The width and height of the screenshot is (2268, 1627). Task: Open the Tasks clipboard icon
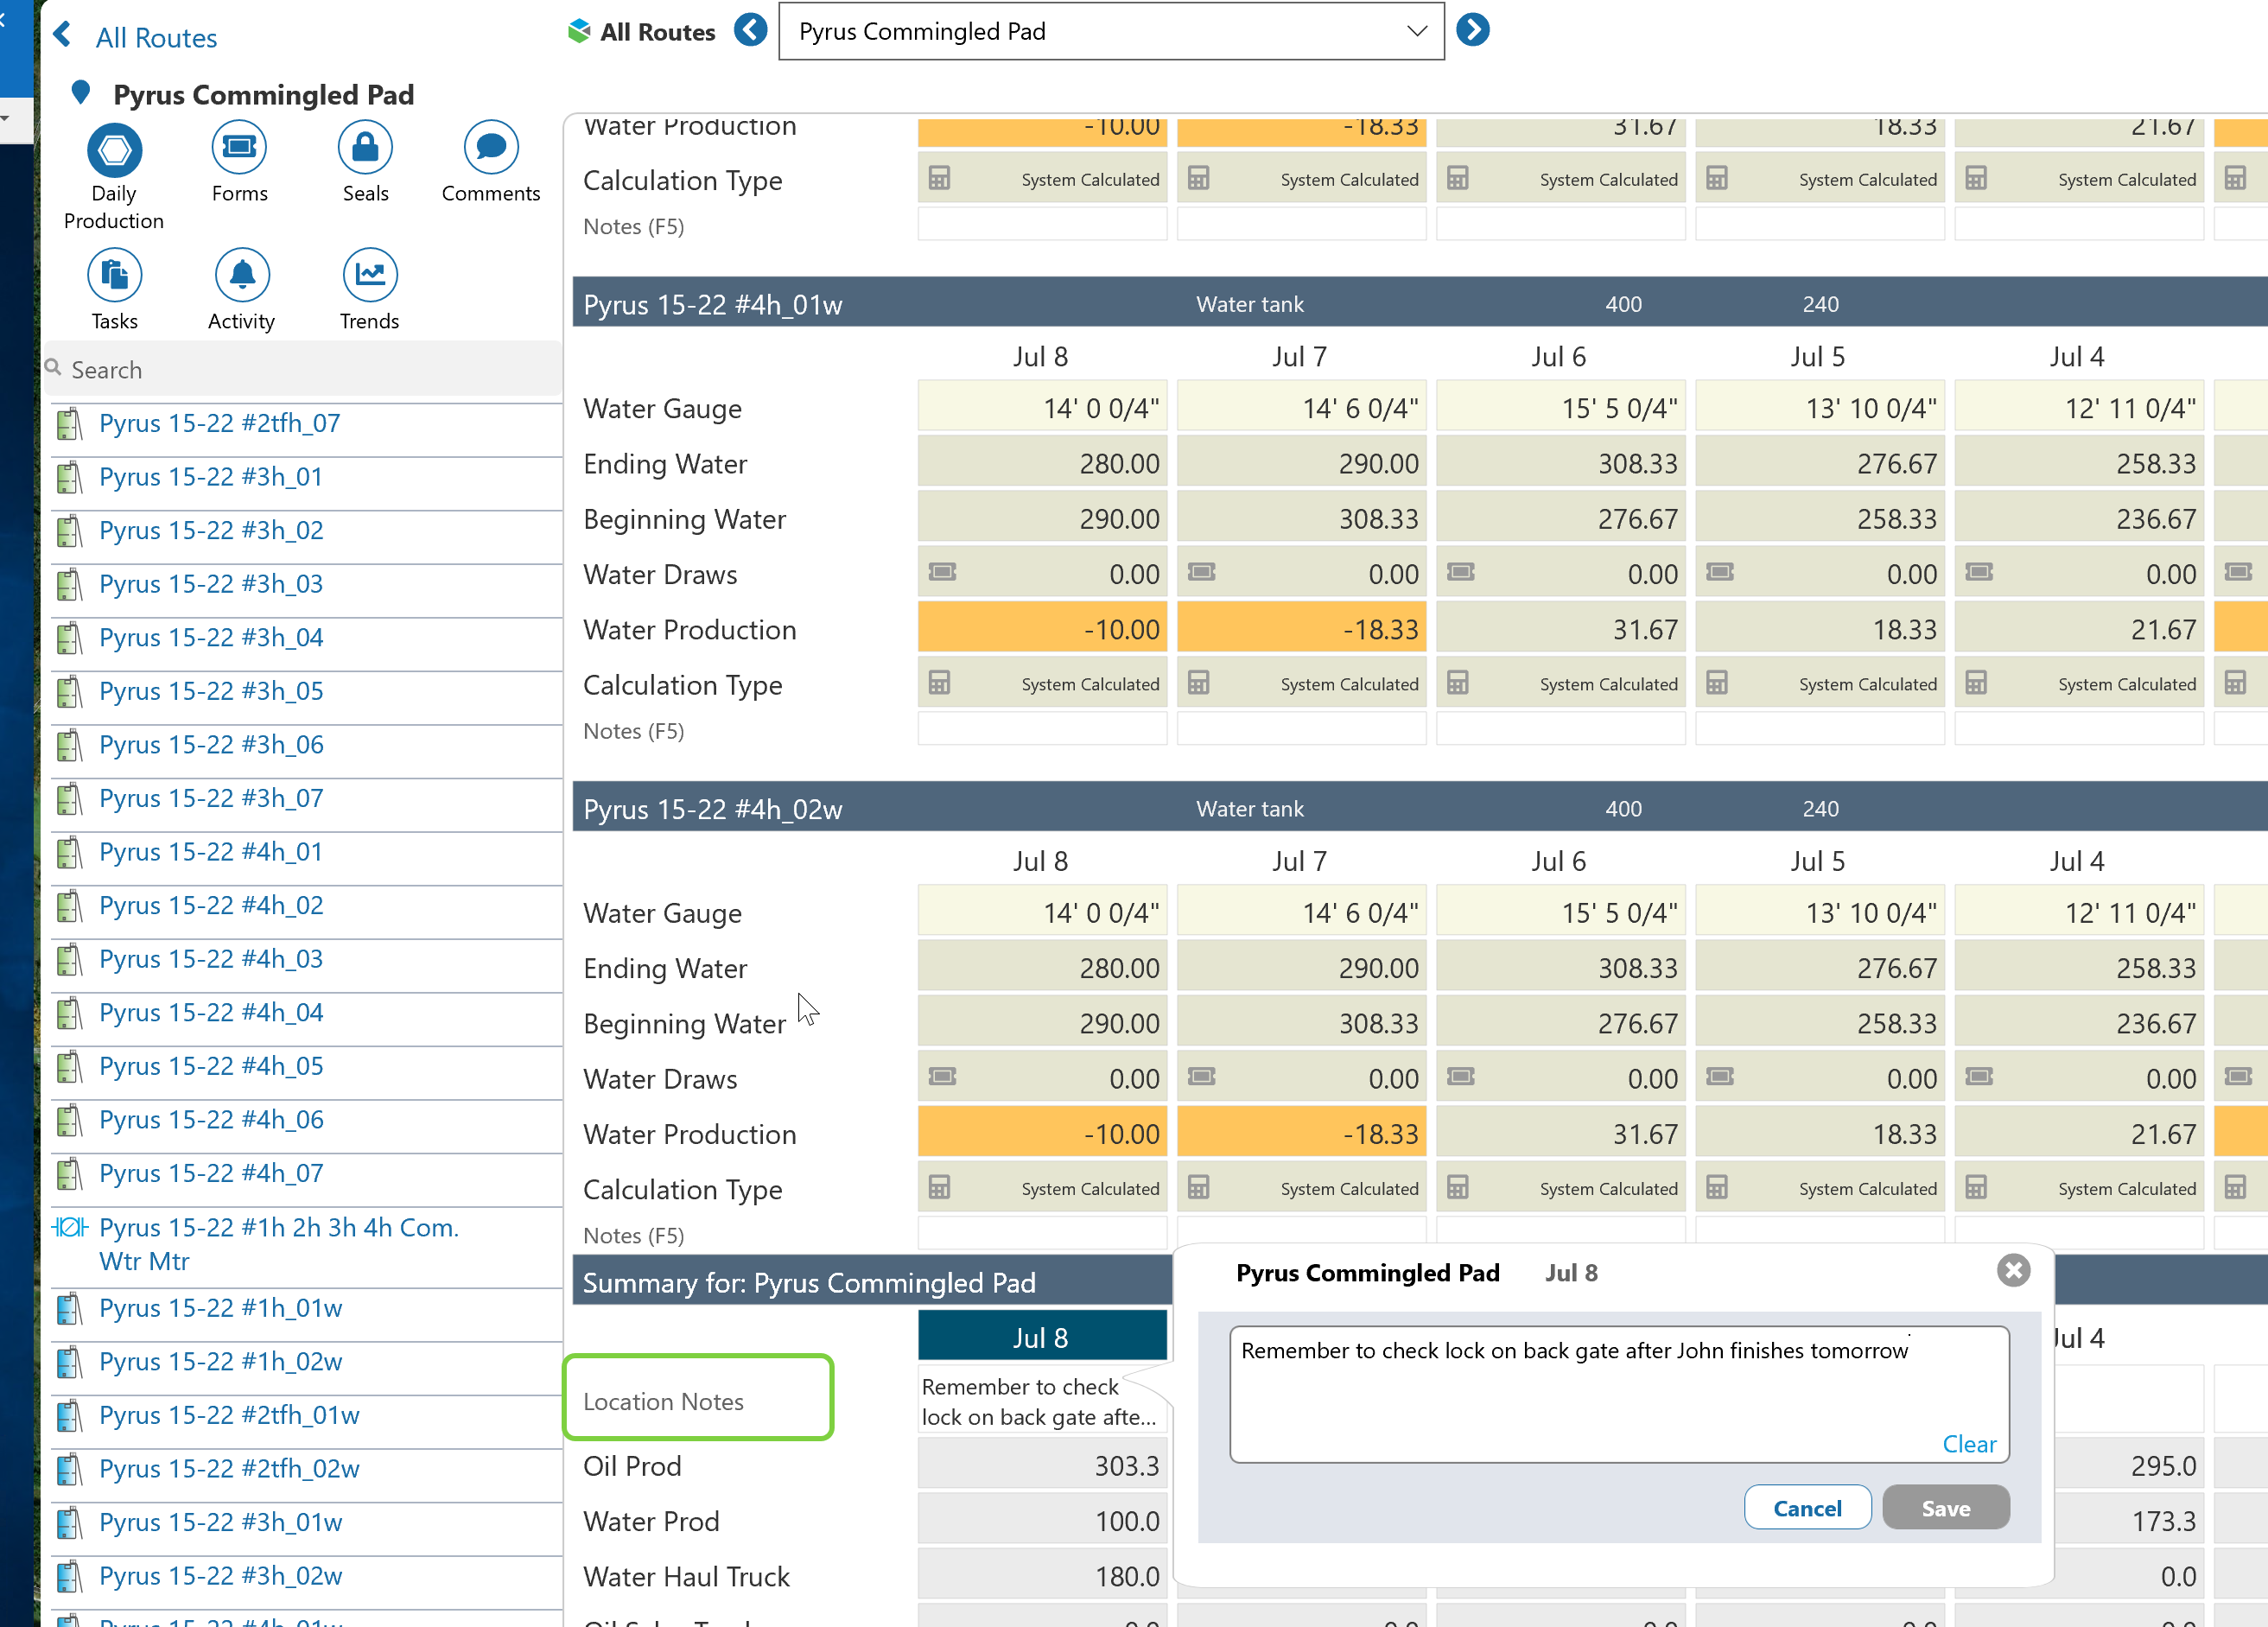(x=114, y=275)
